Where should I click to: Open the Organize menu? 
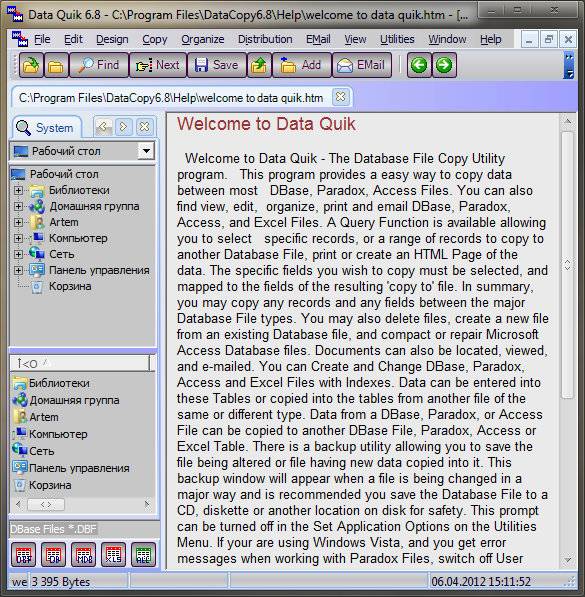(203, 39)
